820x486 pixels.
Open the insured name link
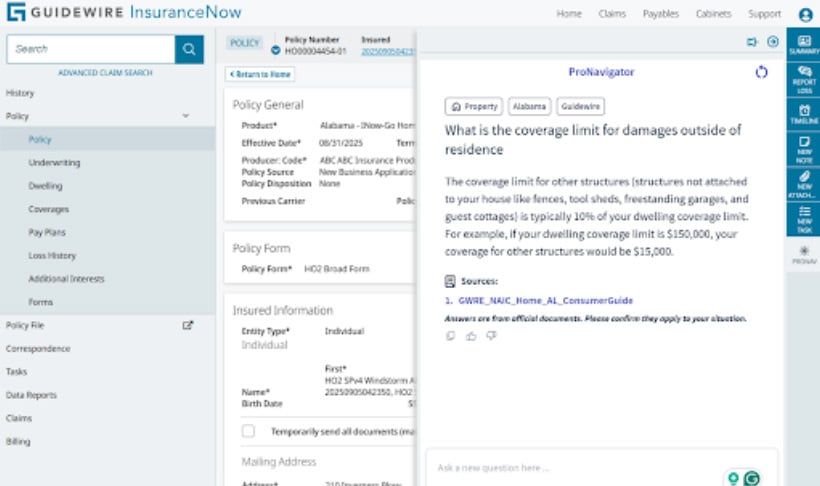(x=388, y=51)
